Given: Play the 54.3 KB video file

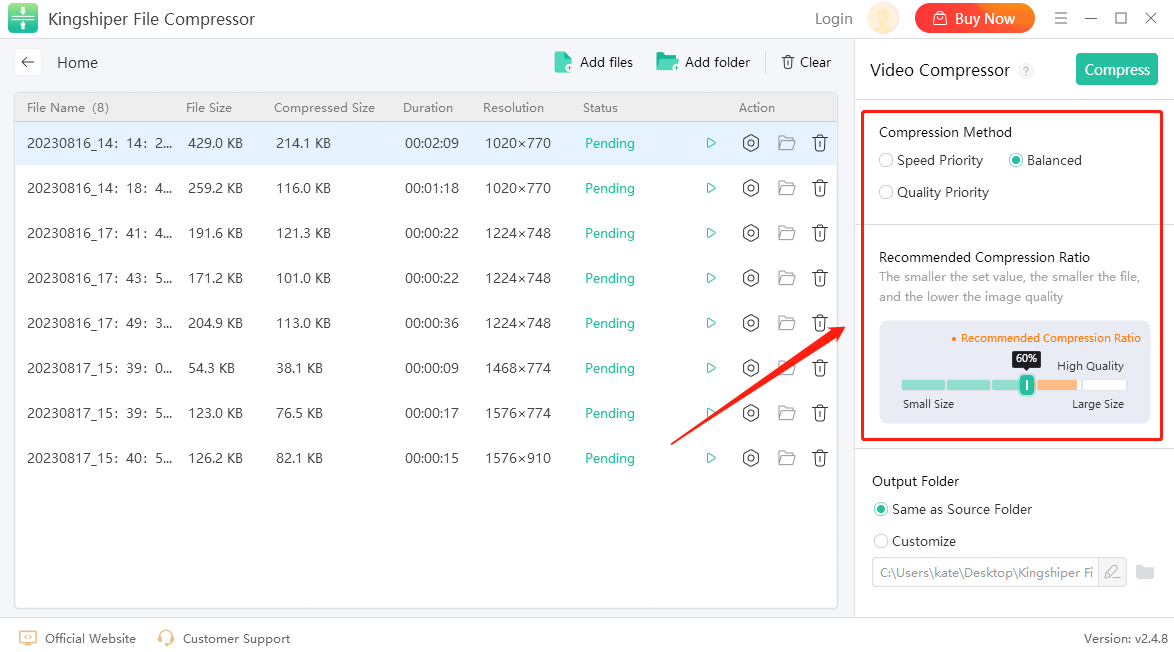Looking at the screenshot, I should click(x=711, y=368).
